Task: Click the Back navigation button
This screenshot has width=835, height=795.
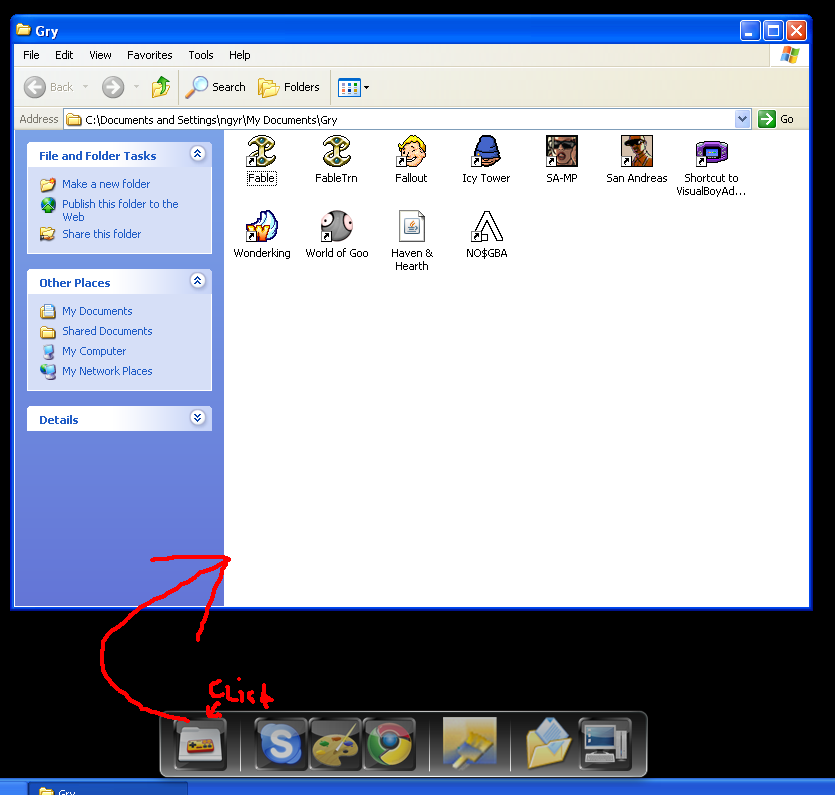Action: tap(48, 87)
